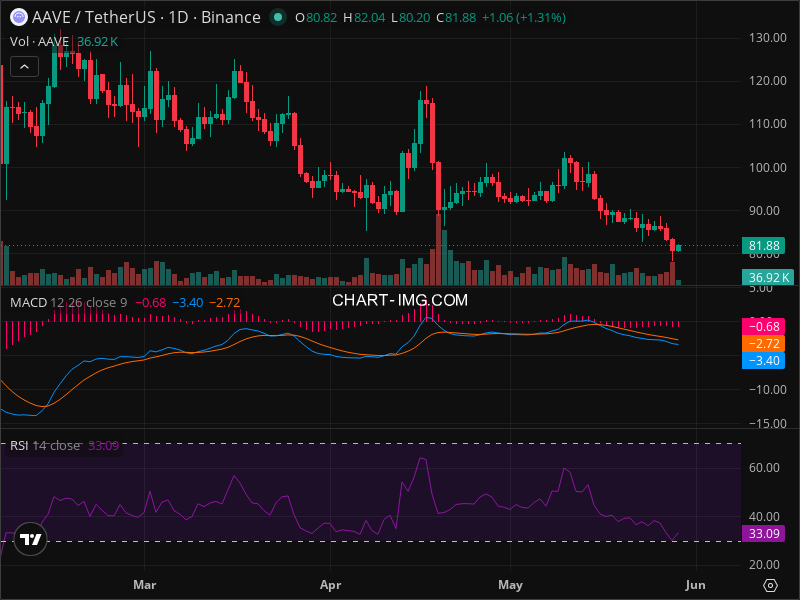Click the TradingView logo badge

pos(30,539)
